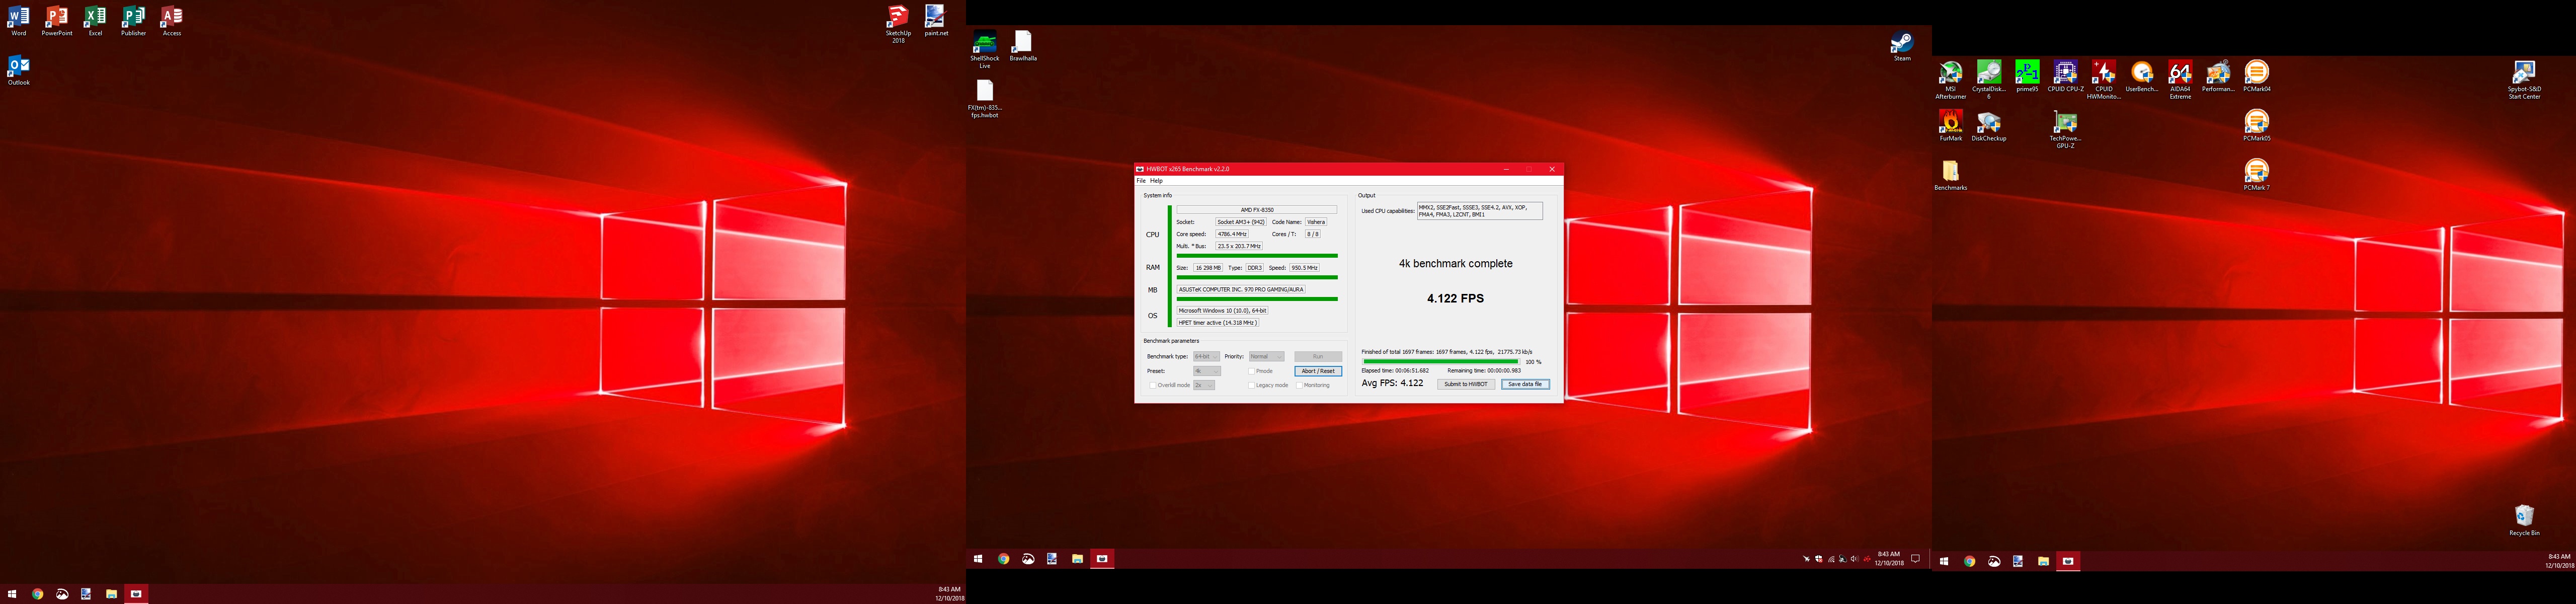
Task: Click the '4k benchmark complete' message
Action: click(x=1455, y=264)
